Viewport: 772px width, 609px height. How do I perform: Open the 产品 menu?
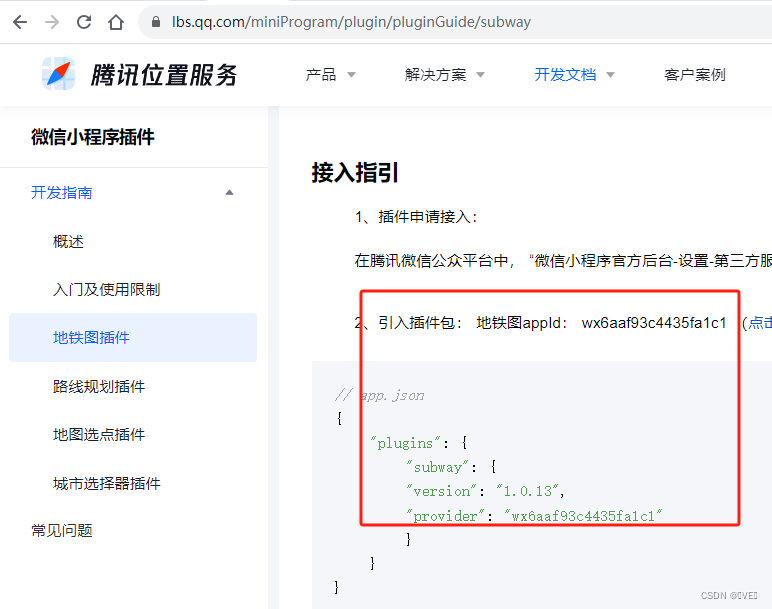pyautogui.click(x=321, y=75)
